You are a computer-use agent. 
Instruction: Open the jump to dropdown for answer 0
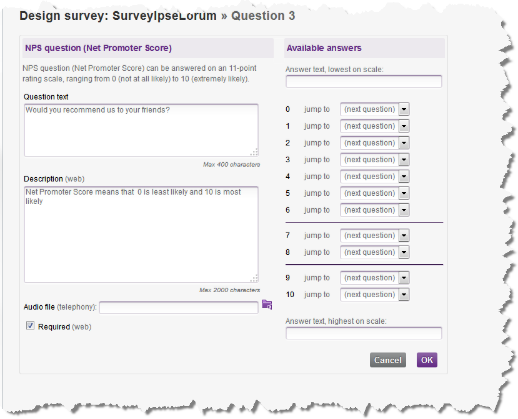point(375,109)
